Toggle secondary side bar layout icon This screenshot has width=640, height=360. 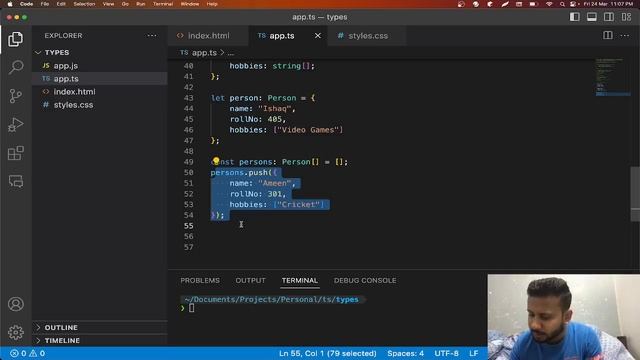[609, 17]
